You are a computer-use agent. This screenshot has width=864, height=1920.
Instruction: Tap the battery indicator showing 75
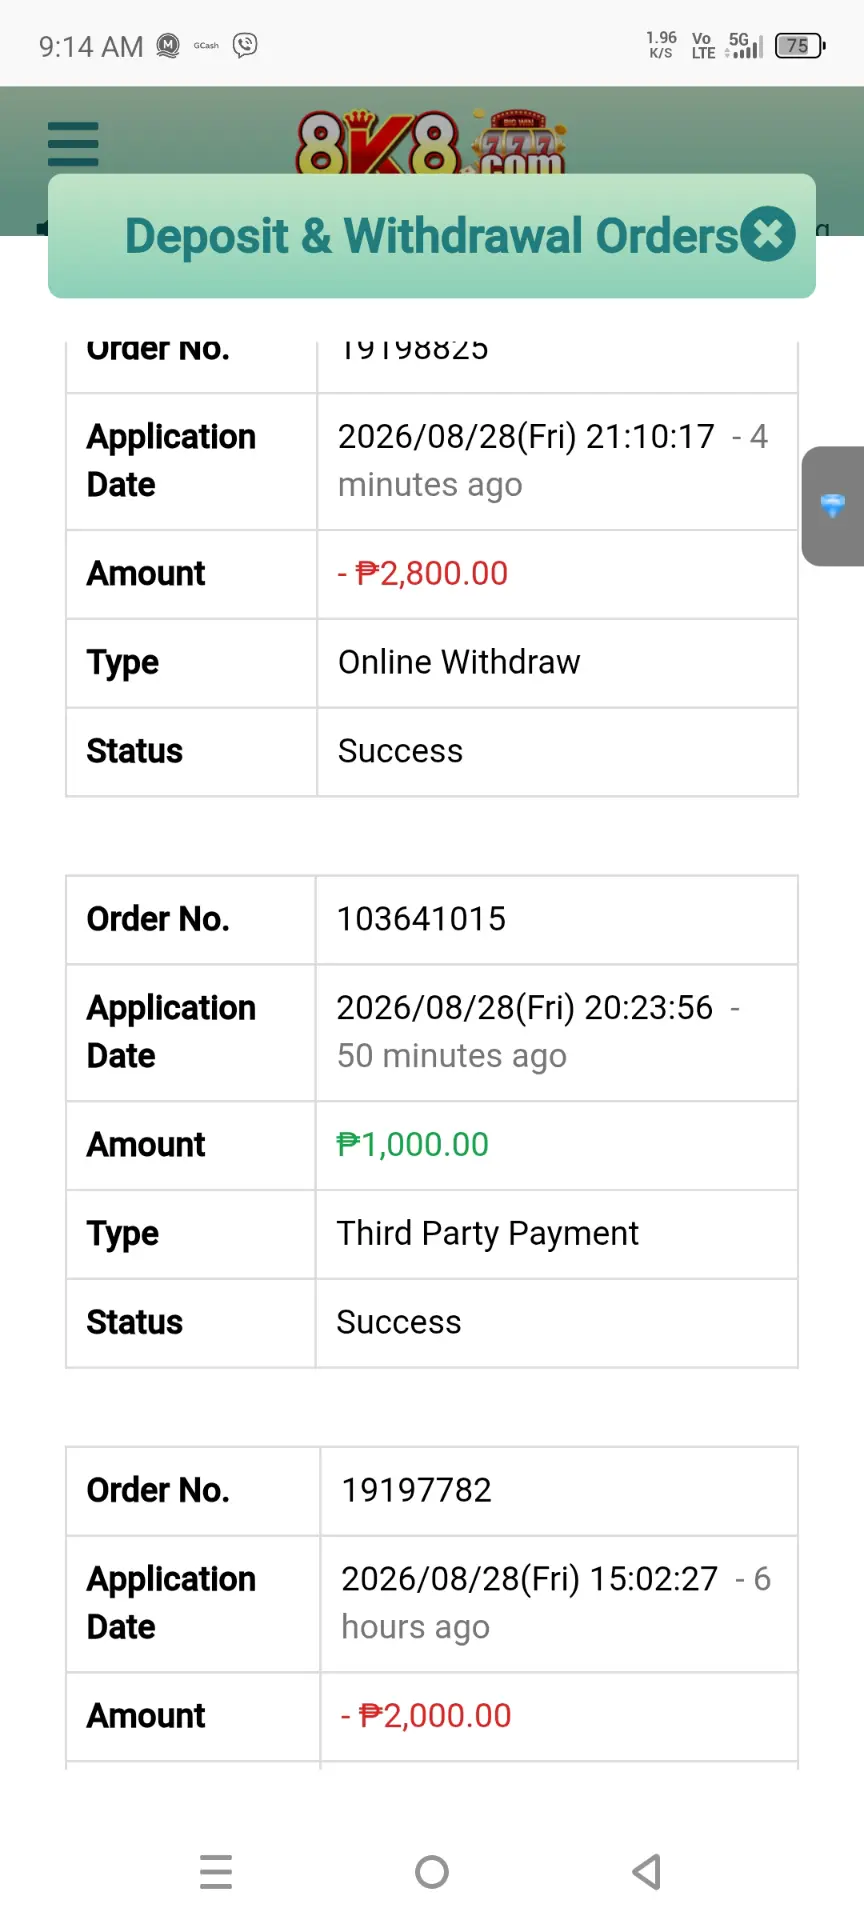click(x=800, y=45)
